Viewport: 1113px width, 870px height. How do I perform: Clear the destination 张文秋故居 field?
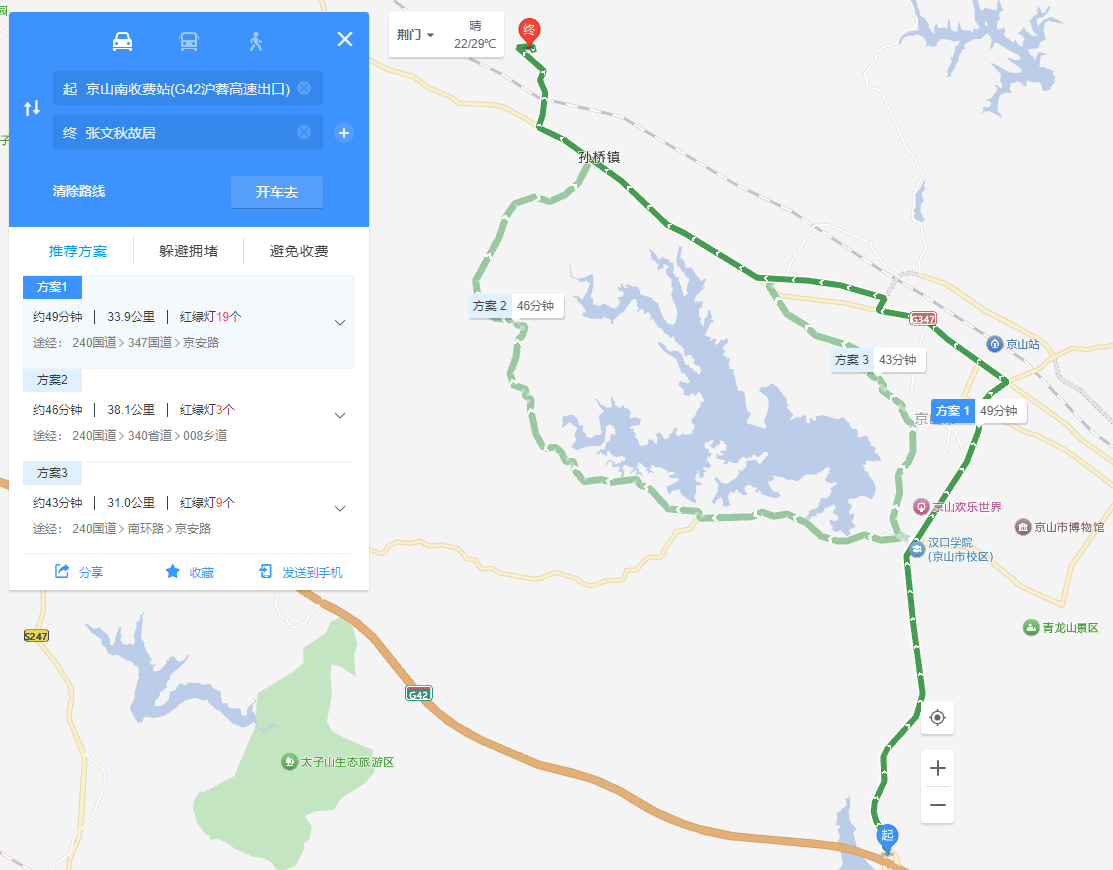(x=304, y=132)
